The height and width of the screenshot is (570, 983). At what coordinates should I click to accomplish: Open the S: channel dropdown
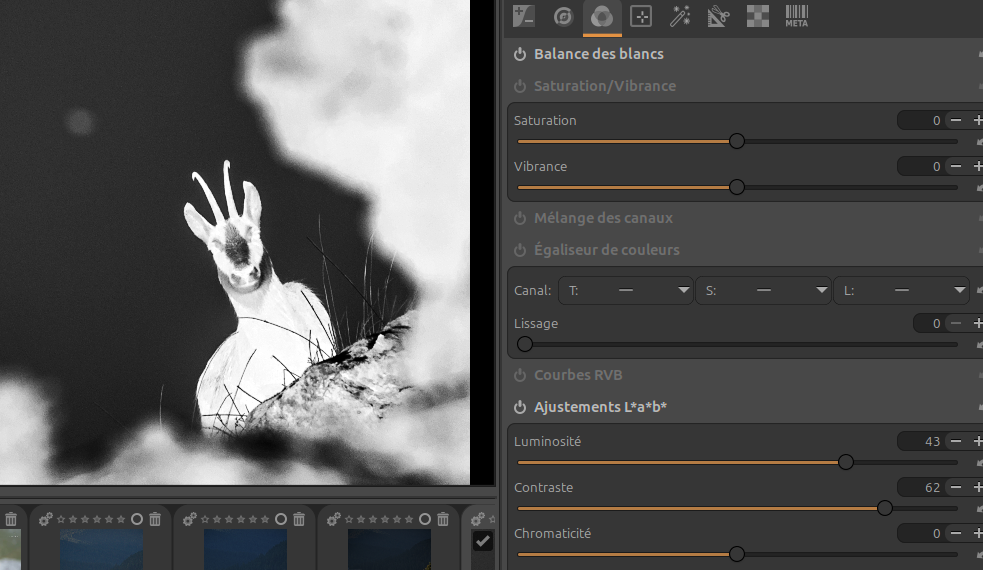point(765,291)
